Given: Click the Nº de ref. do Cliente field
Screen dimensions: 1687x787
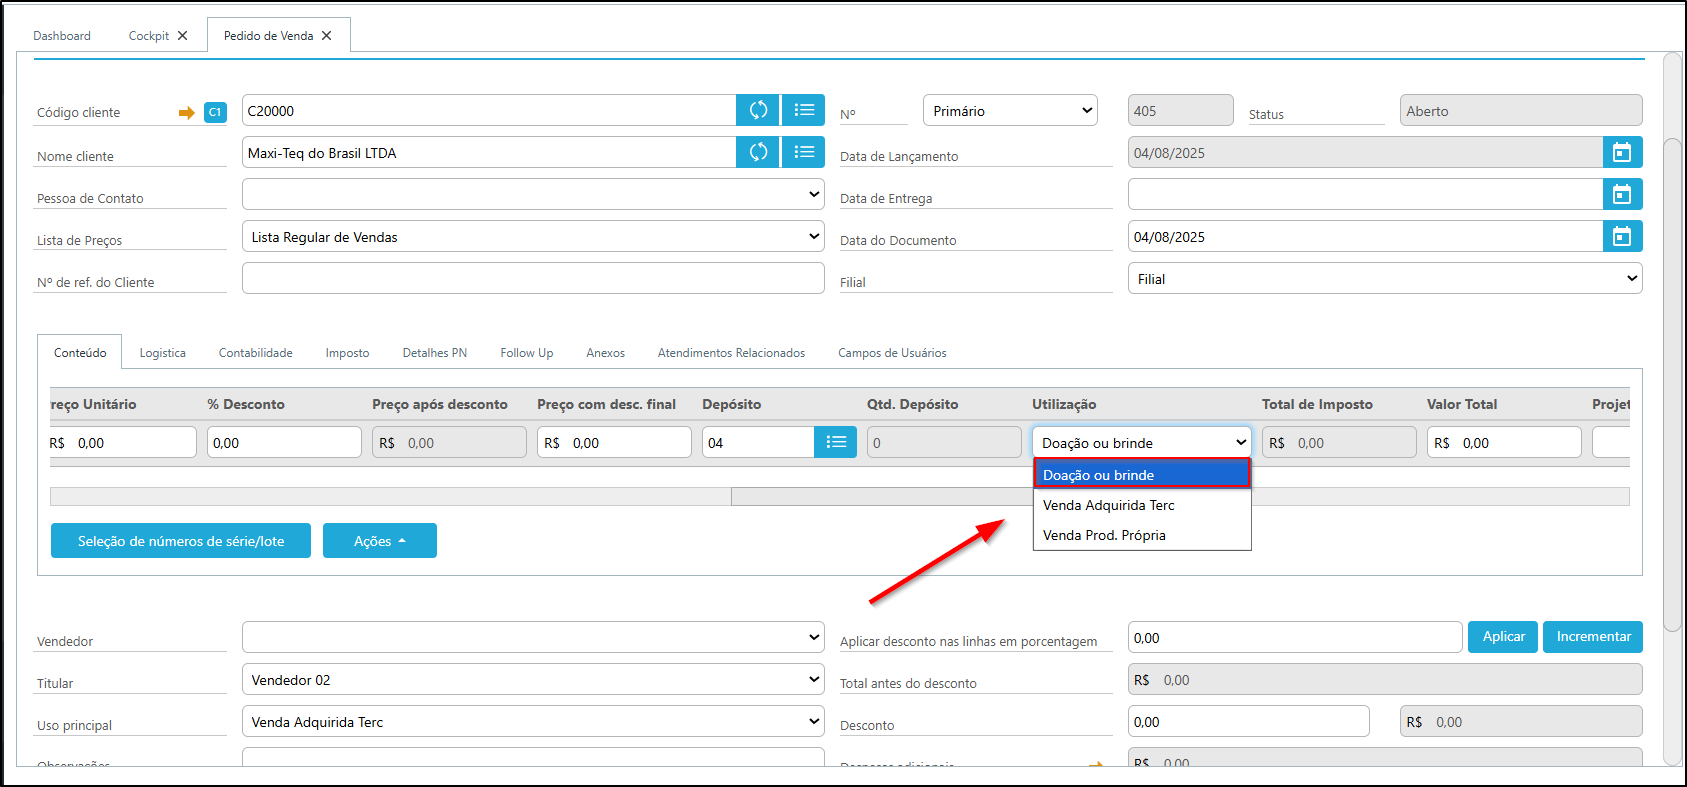Looking at the screenshot, I should pyautogui.click(x=533, y=278).
